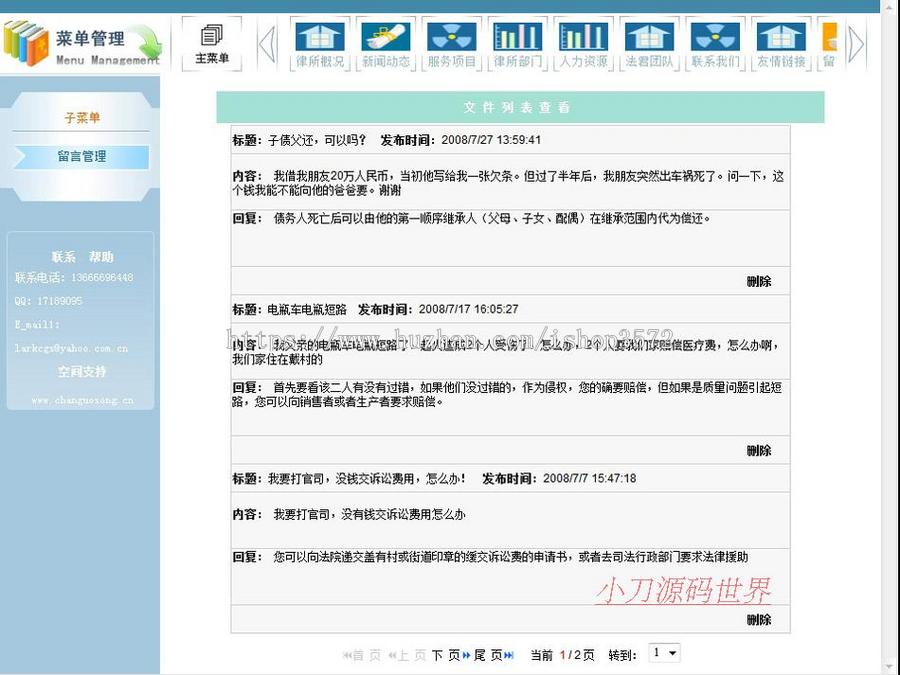Delete the 子债父还 message entry
This screenshot has height=675, width=900.
click(761, 282)
